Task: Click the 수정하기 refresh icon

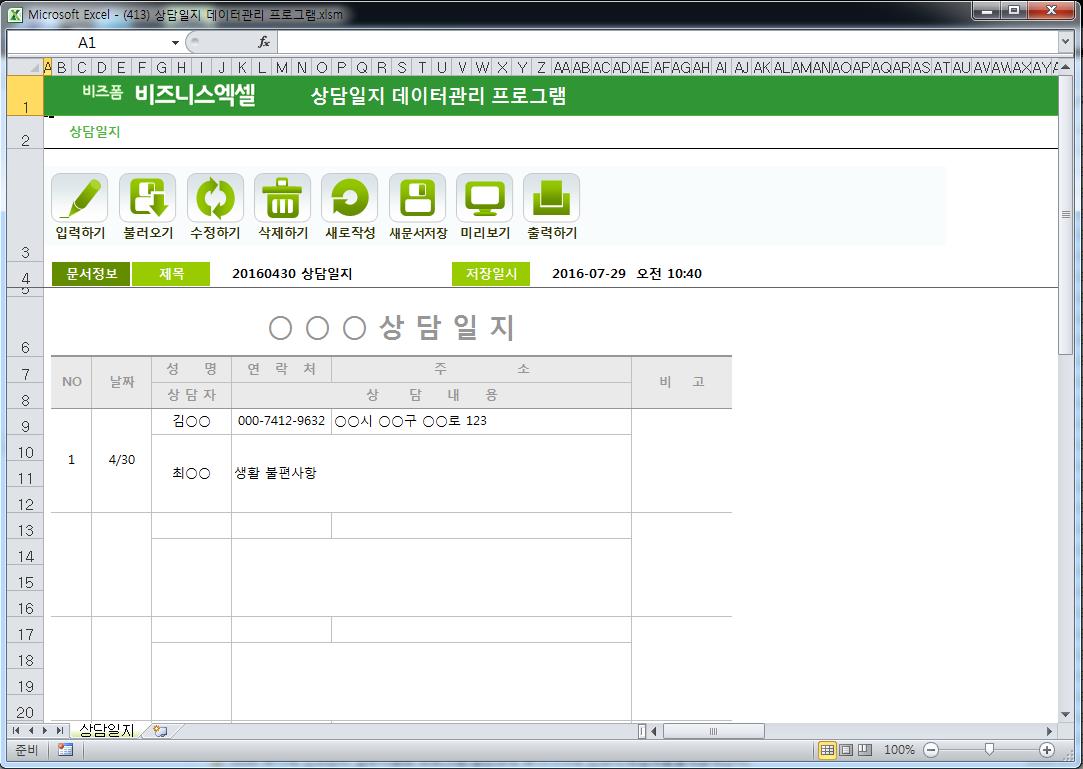Action: coord(215,198)
